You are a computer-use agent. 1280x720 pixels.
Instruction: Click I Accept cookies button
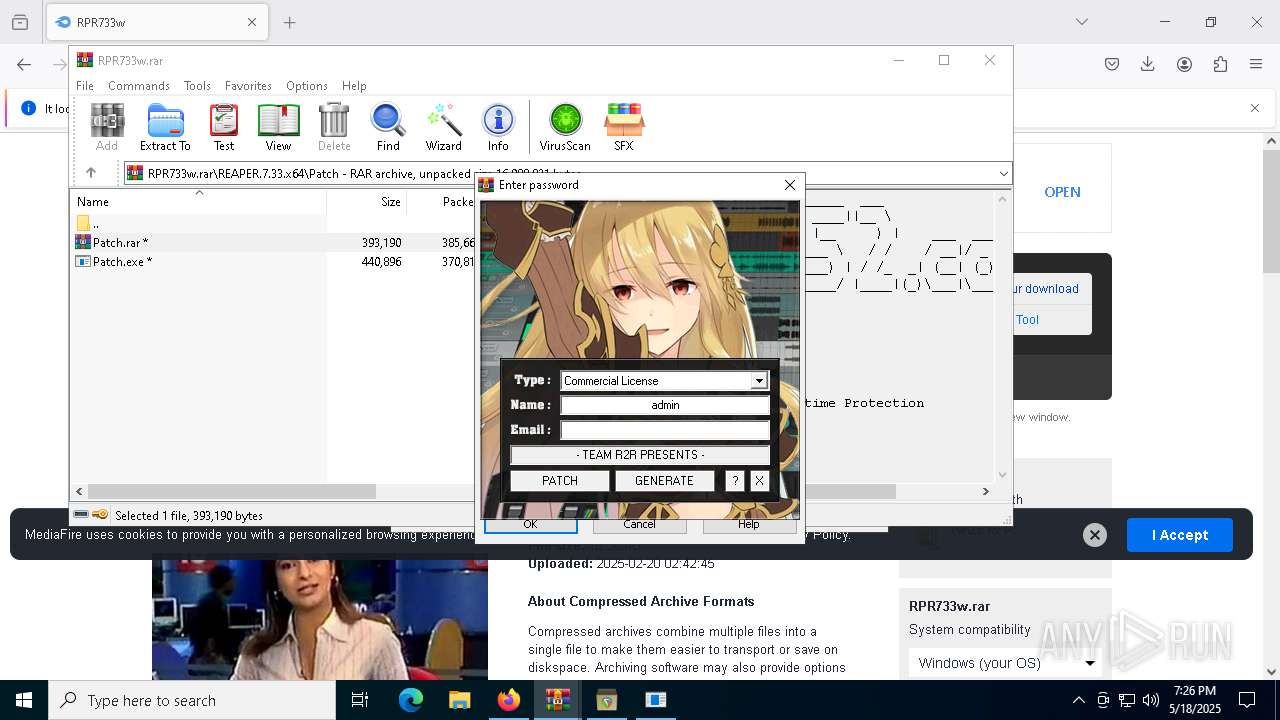(1180, 535)
